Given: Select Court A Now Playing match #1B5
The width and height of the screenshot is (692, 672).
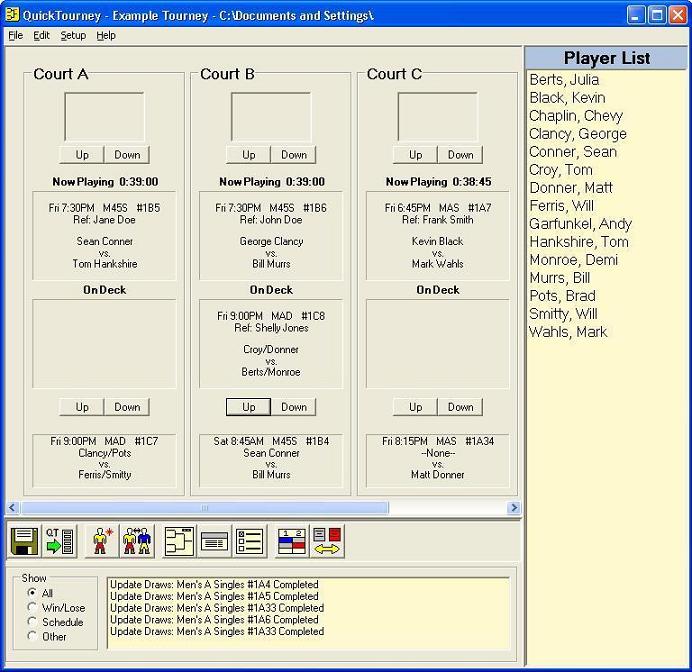Looking at the screenshot, I should tap(105, 236).
